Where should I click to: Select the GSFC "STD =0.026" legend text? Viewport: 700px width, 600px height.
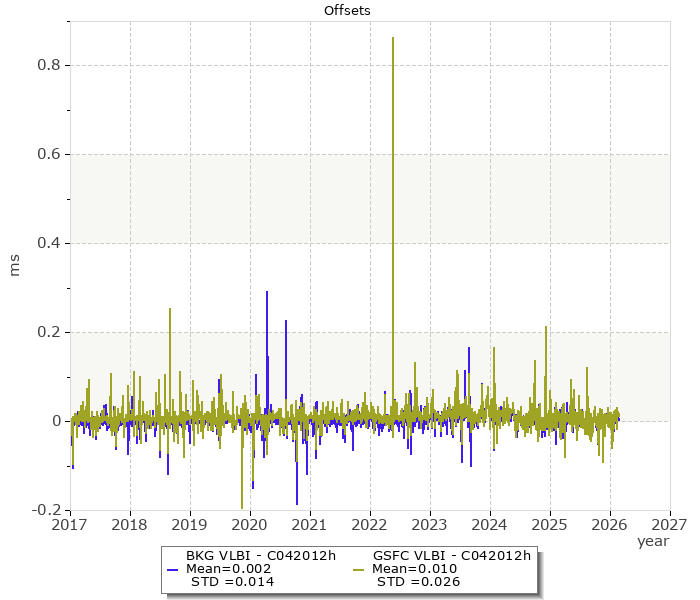click(x=418, y=581)
